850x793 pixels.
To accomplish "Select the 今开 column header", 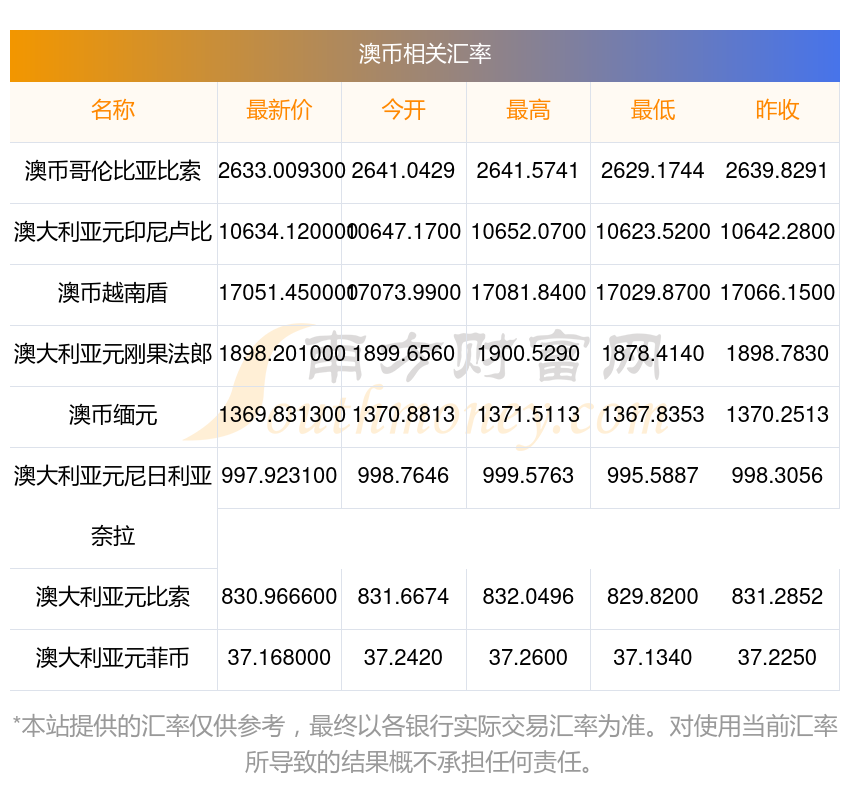I will 403,110.
